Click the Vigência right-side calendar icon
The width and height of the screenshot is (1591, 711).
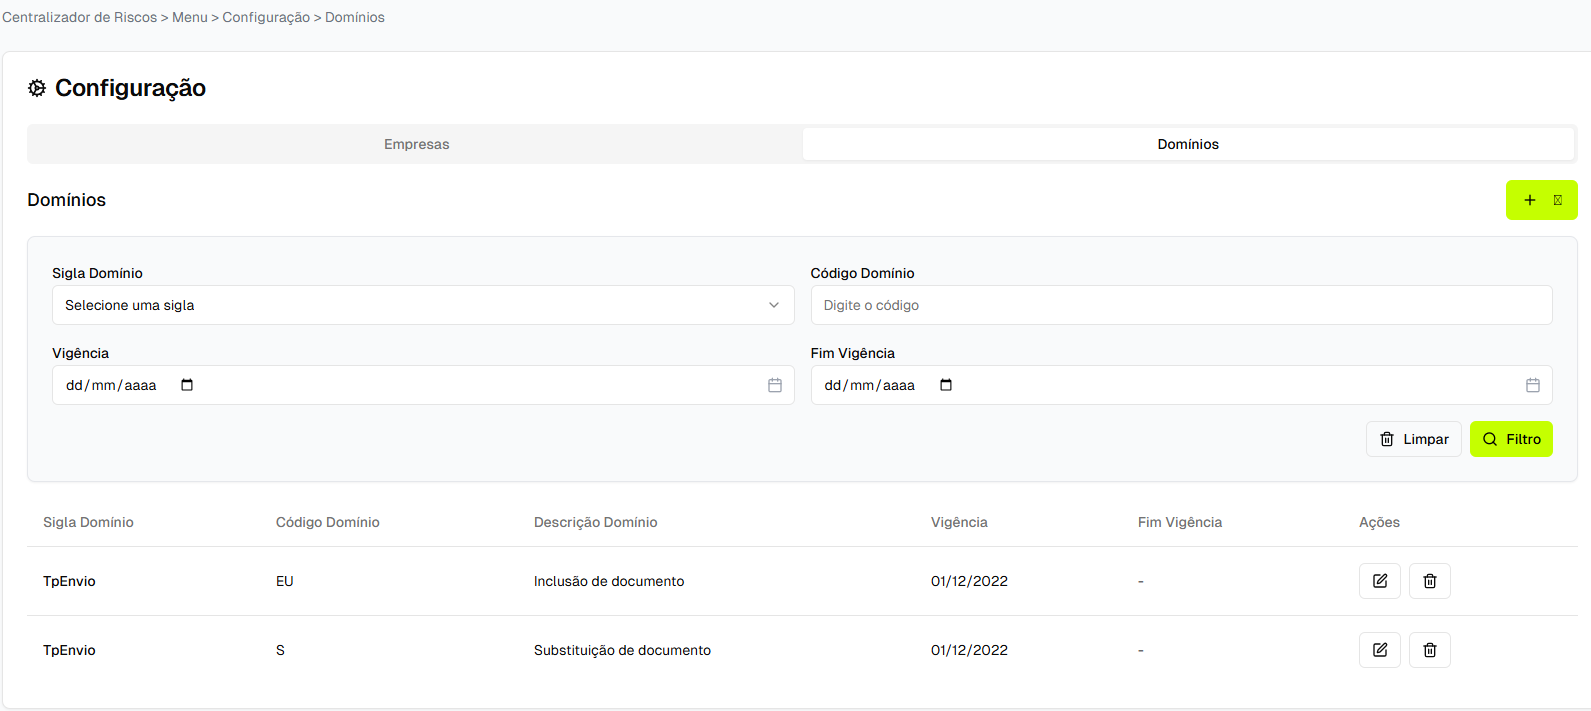pos(775,385)
